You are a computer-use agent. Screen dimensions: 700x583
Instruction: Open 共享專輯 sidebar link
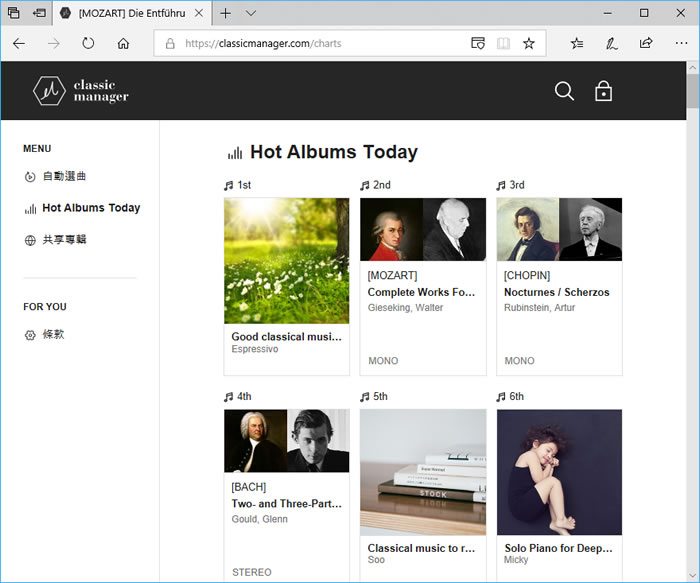pos(64,240)
